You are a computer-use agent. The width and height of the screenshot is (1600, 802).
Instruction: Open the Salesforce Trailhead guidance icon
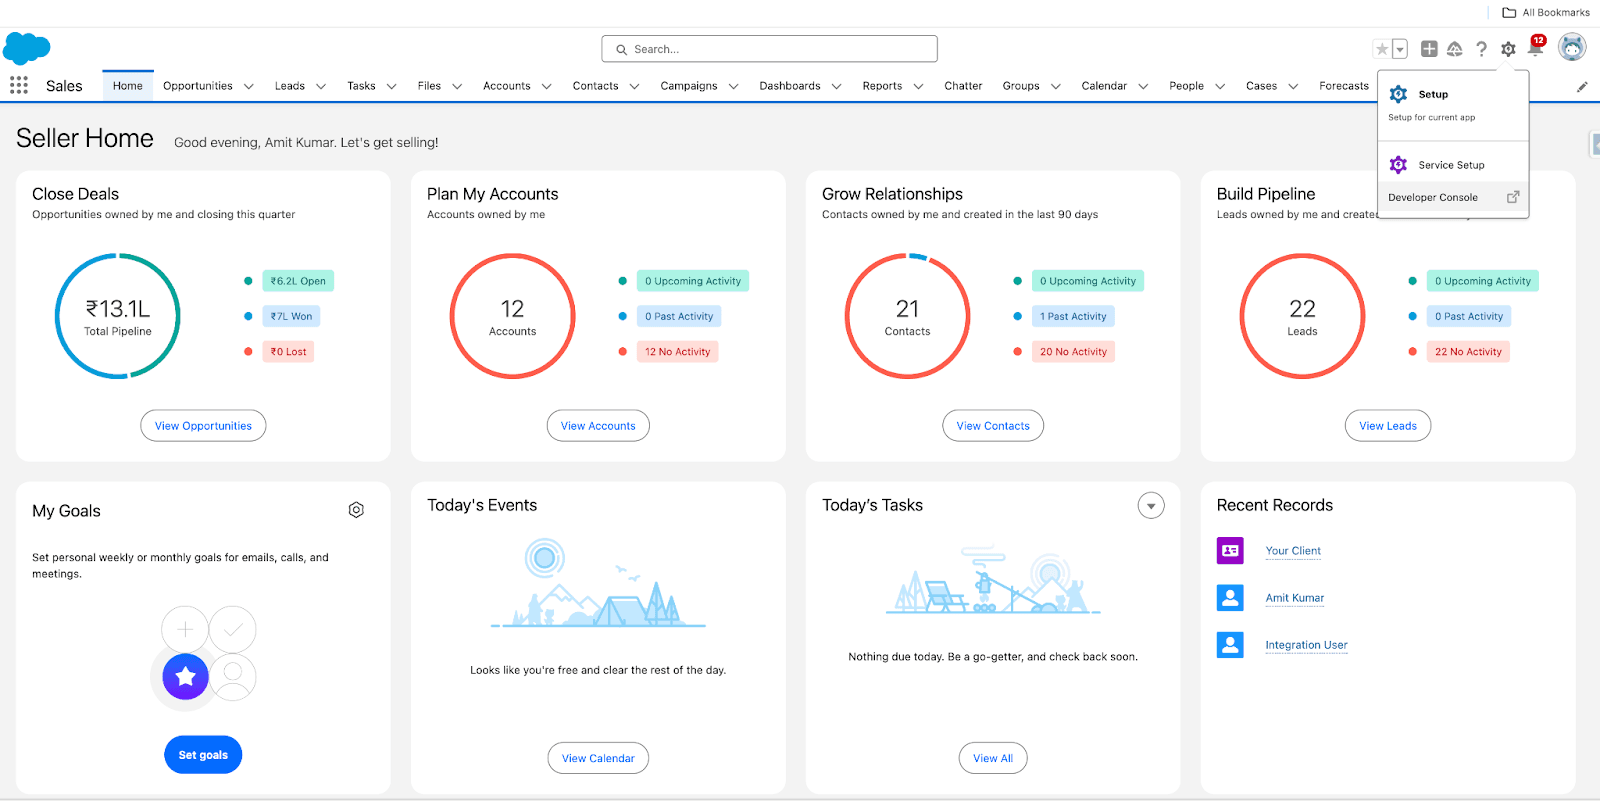point(1455,49)
